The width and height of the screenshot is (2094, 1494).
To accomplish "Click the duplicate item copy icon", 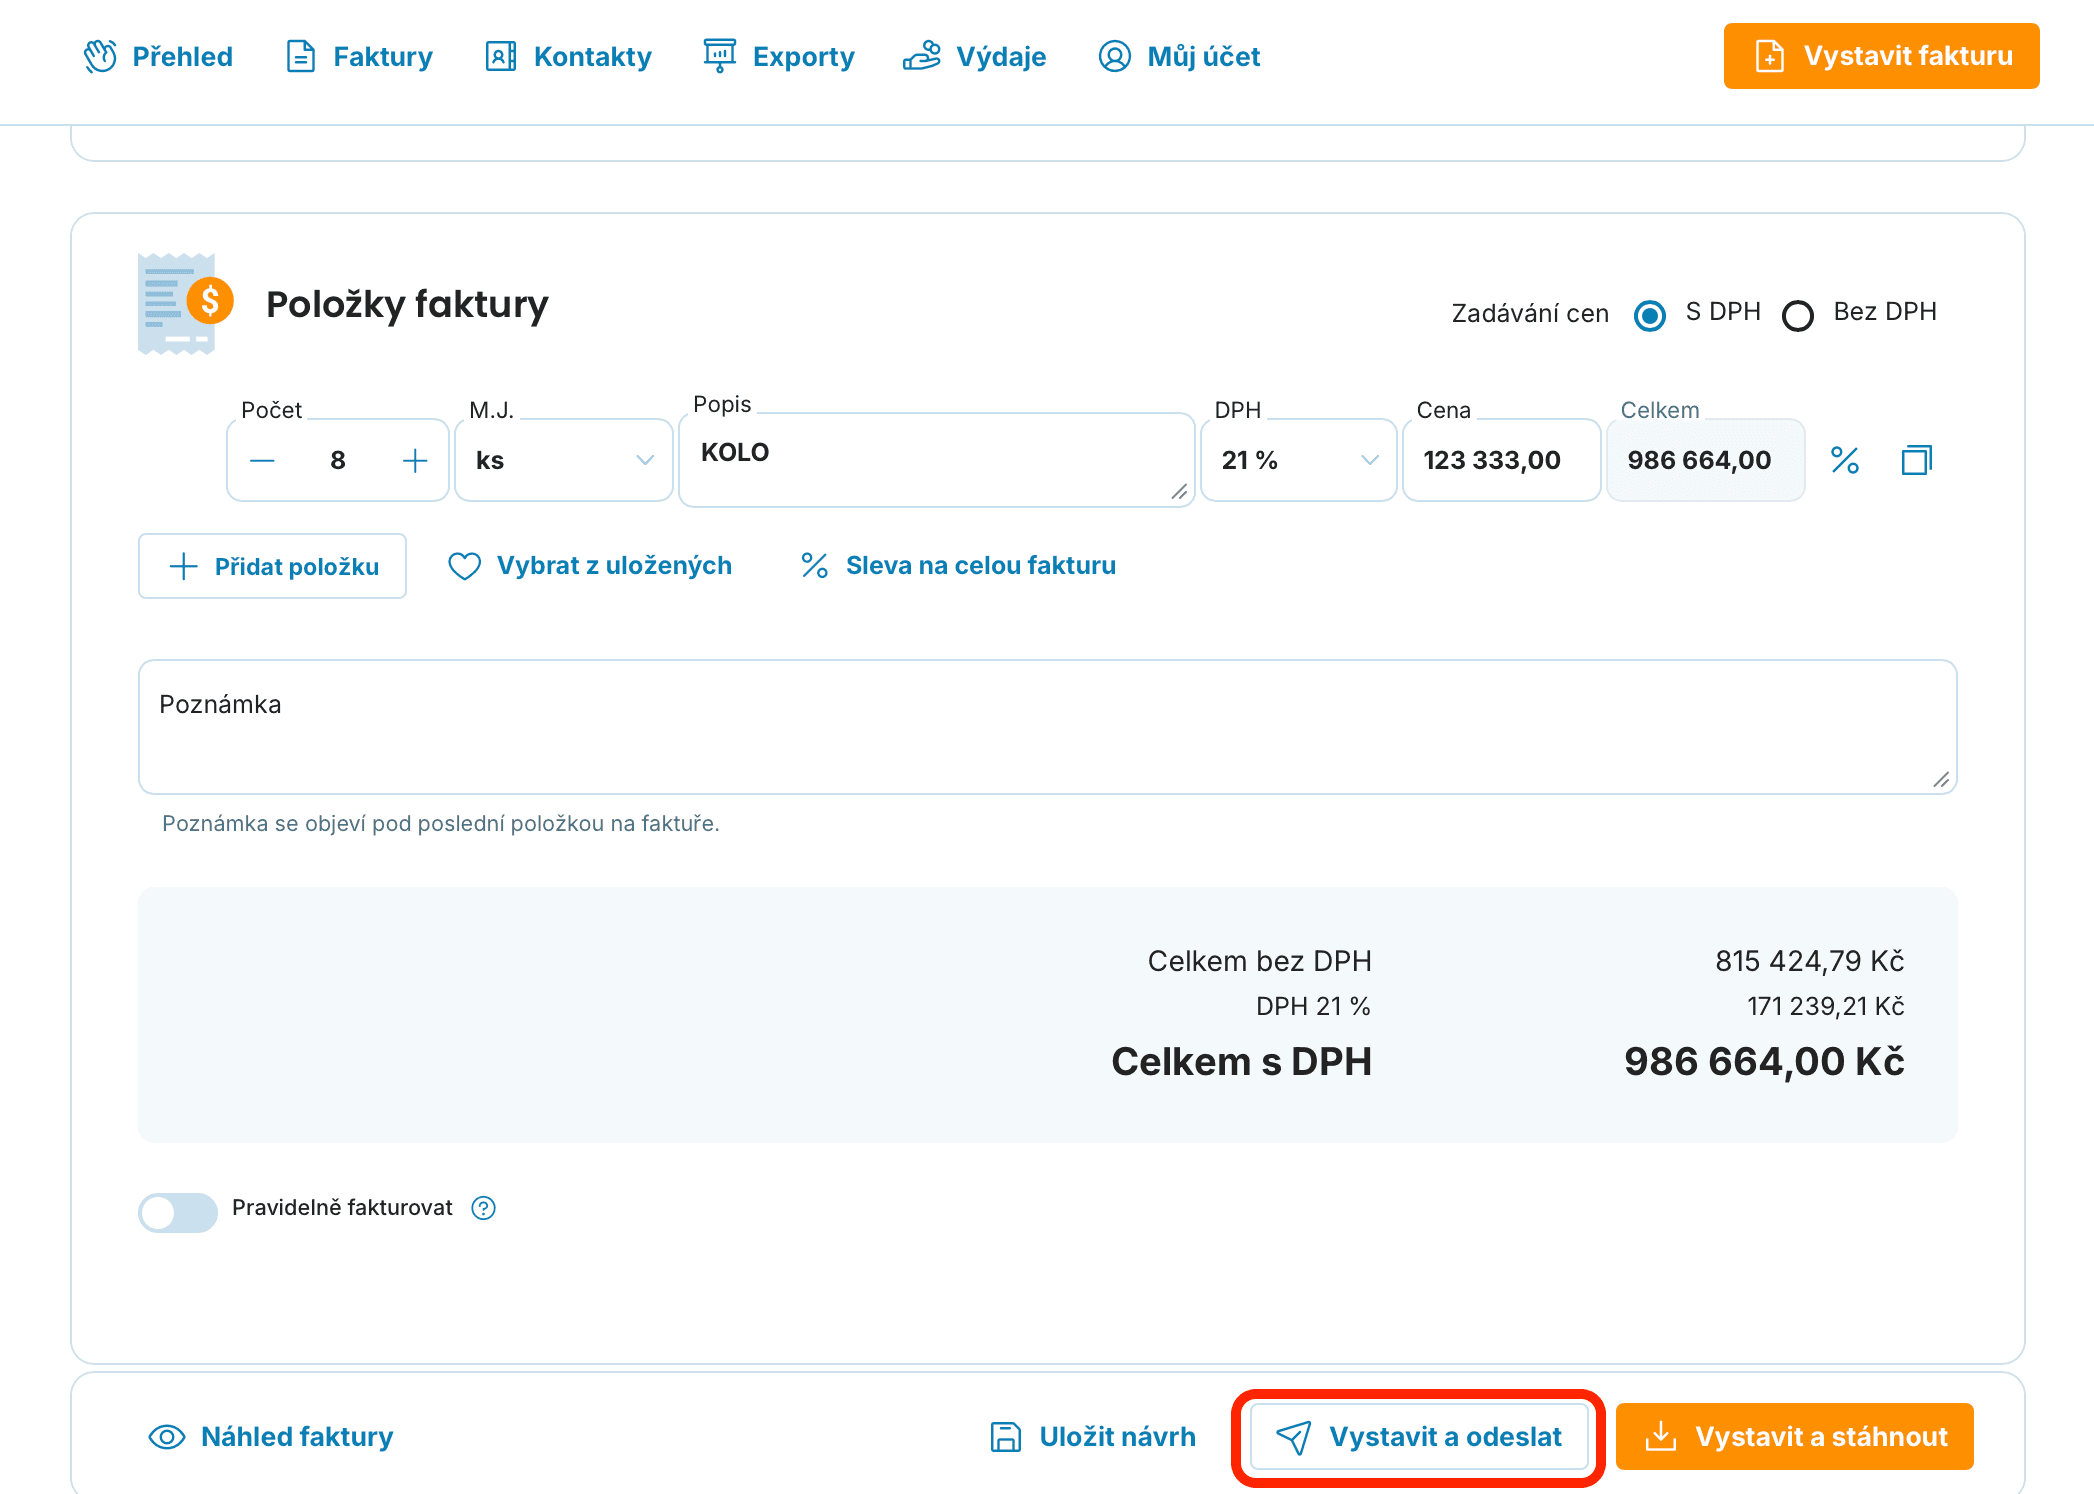I will 1916,460.
